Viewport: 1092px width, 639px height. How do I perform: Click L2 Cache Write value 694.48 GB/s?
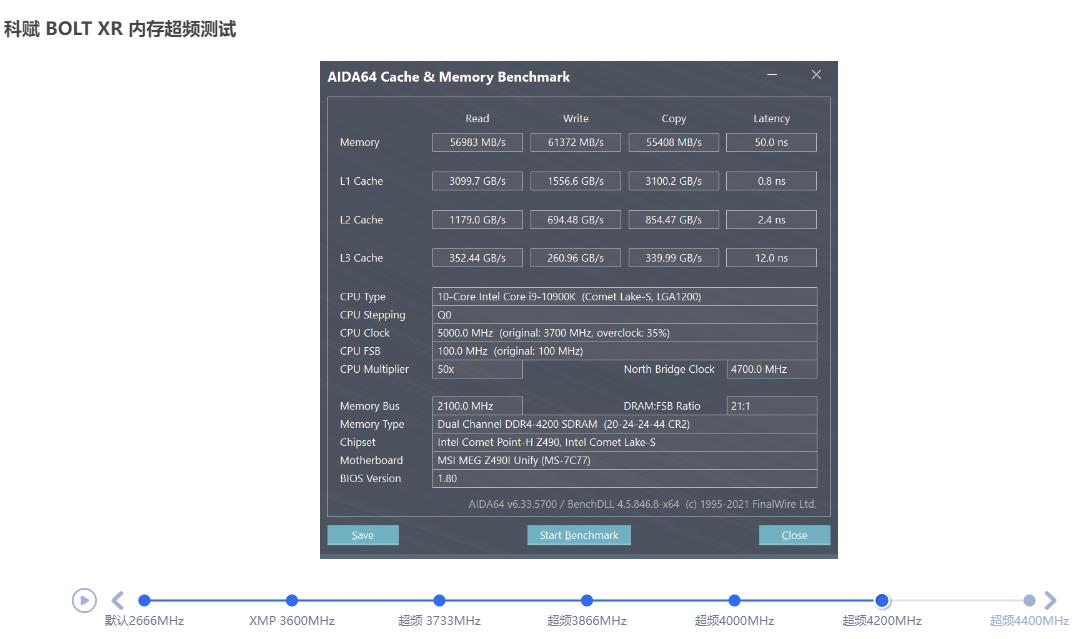(575, 219)
